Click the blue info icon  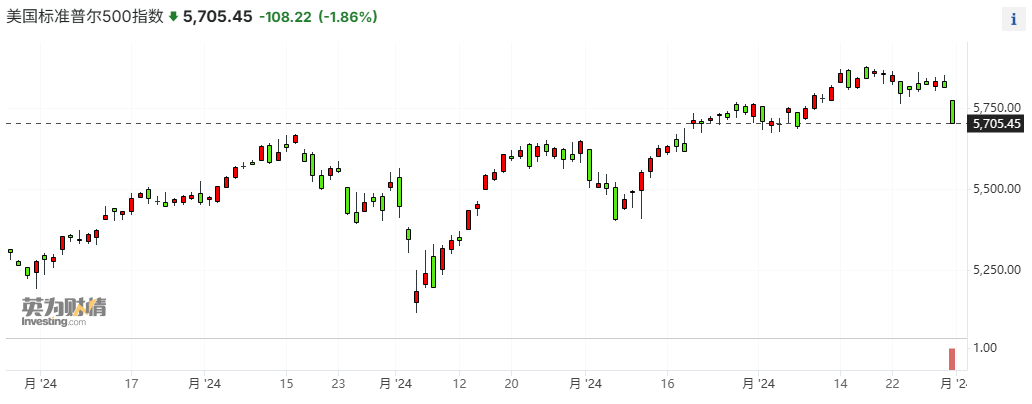[1015, 19]
